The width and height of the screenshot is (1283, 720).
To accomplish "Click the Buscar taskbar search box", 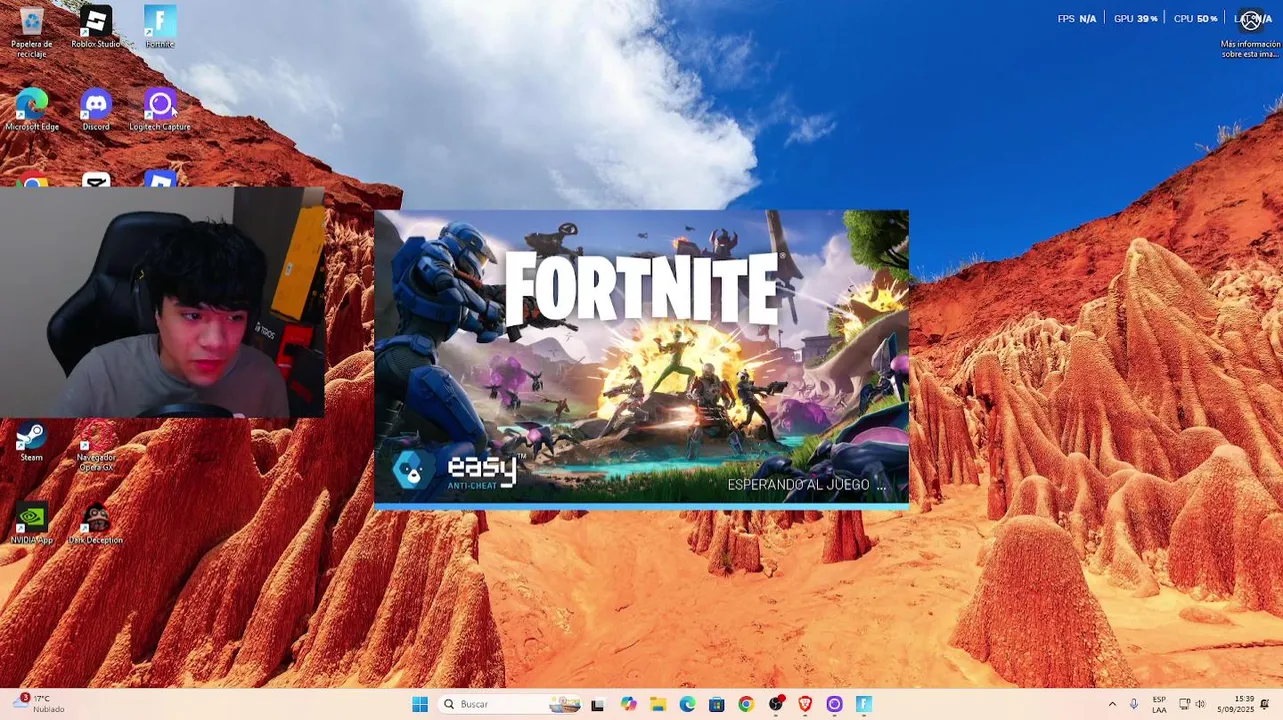I will coord(510,704).
